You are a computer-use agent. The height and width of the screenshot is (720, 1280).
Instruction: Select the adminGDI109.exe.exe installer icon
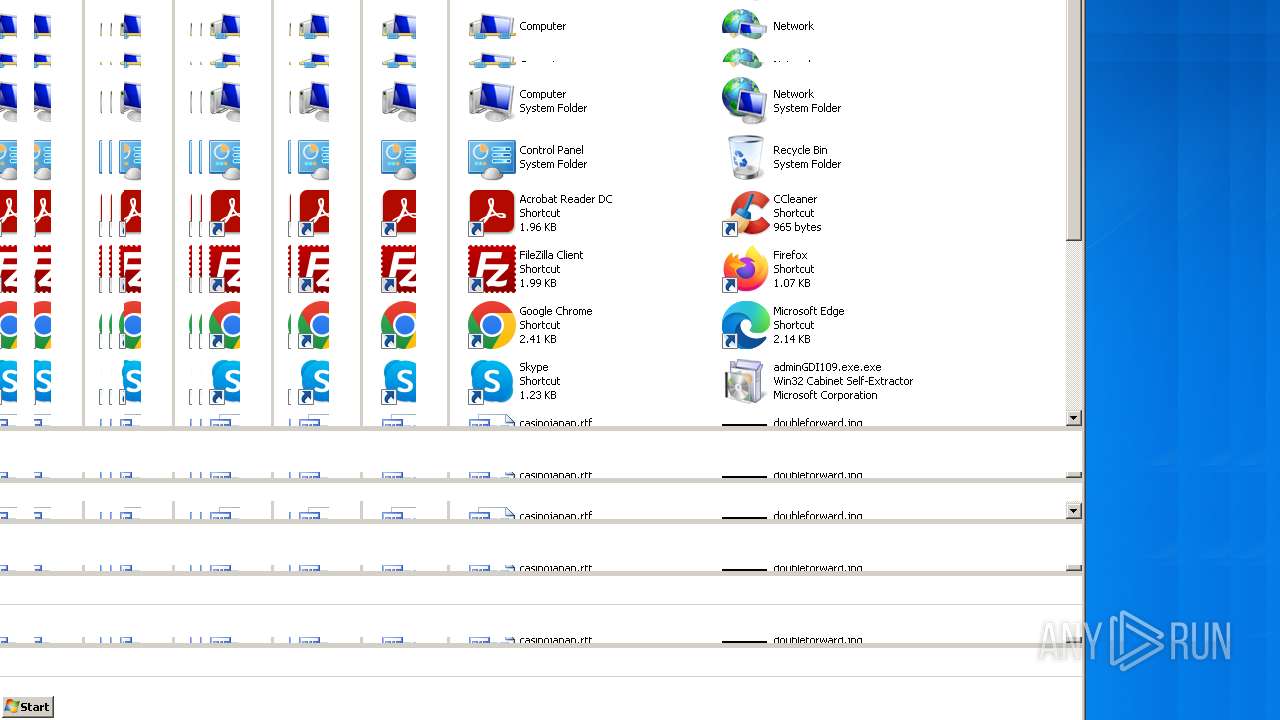[x=745, y=381]
